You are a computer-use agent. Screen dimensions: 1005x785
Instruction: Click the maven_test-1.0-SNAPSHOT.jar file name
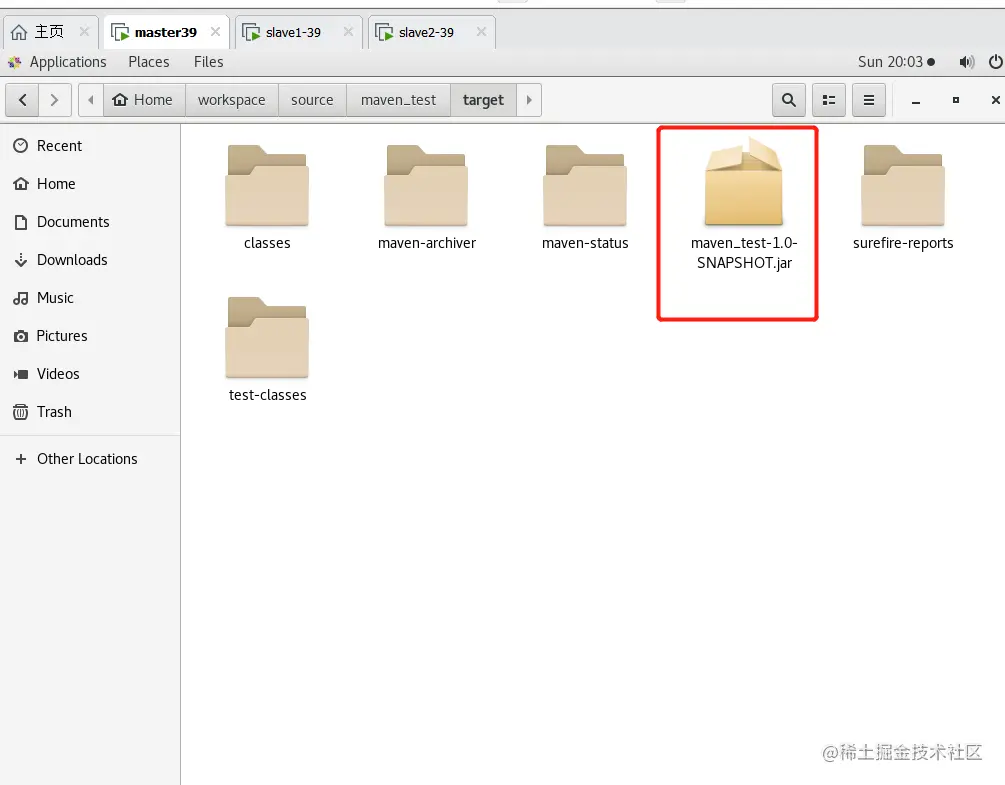[744, 253]
